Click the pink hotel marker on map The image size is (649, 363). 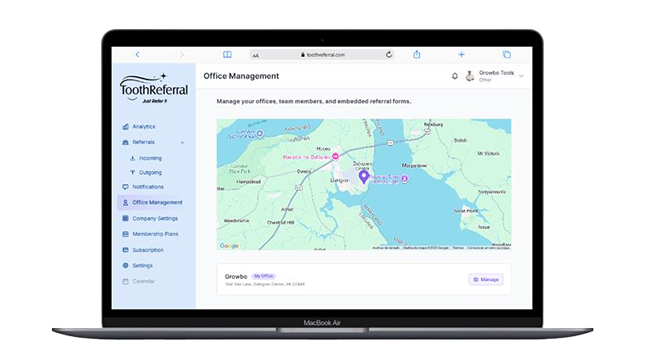coord(336,156)
